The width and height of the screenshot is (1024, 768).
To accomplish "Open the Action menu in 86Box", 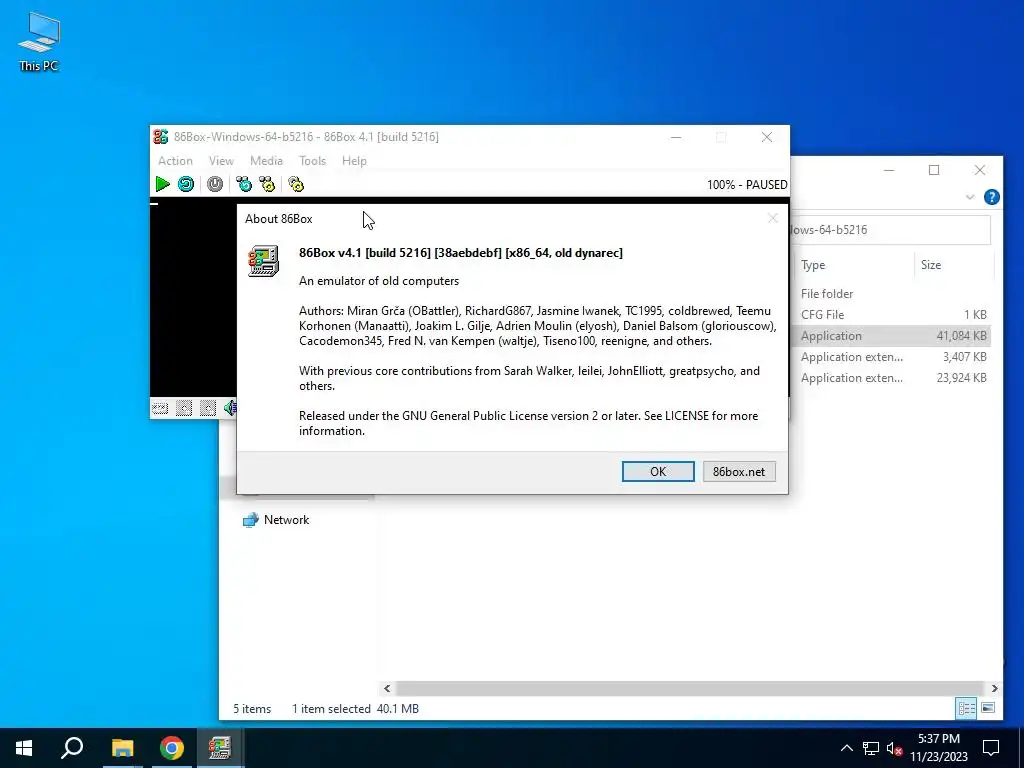I will [175, 161].
